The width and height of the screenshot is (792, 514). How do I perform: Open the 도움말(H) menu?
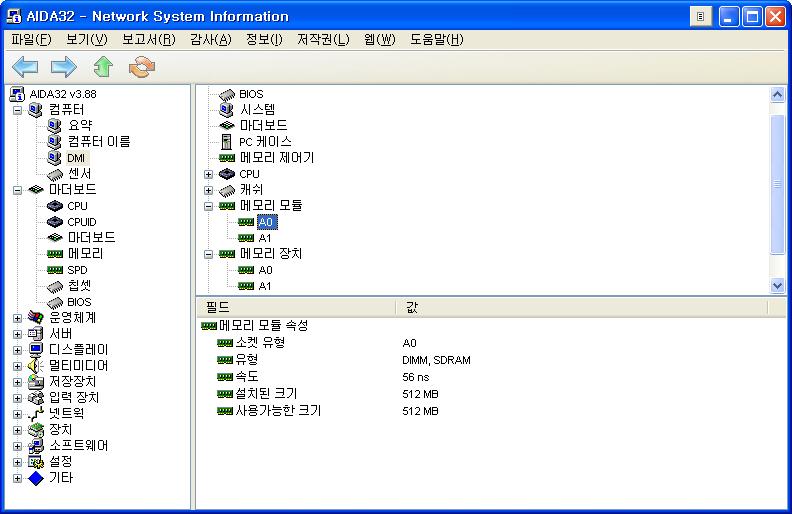(437, 39)
